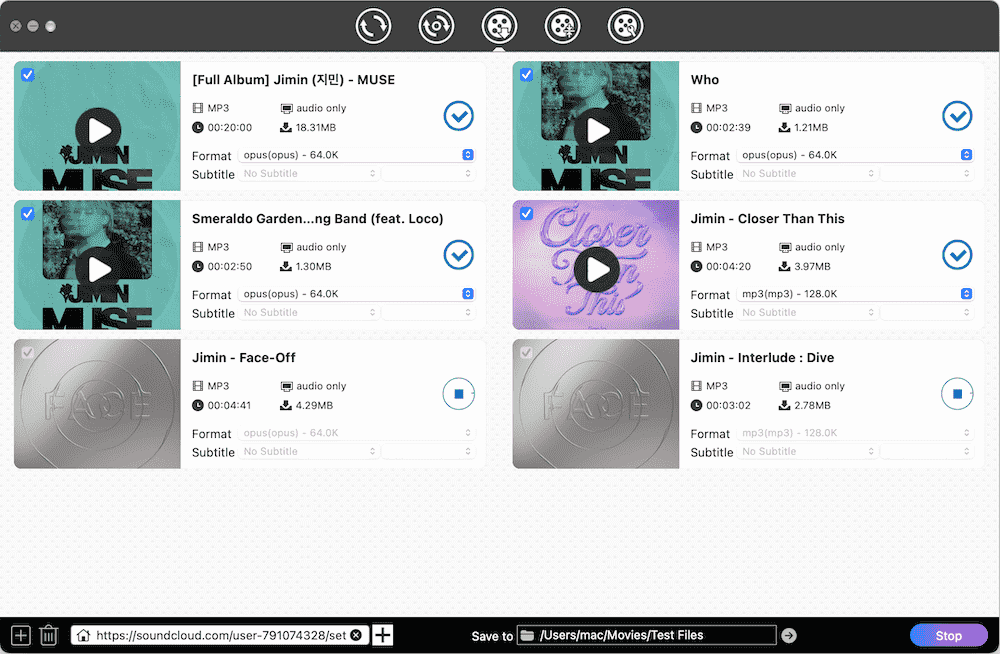Stop the Jimin - Face-Off download

458,393
